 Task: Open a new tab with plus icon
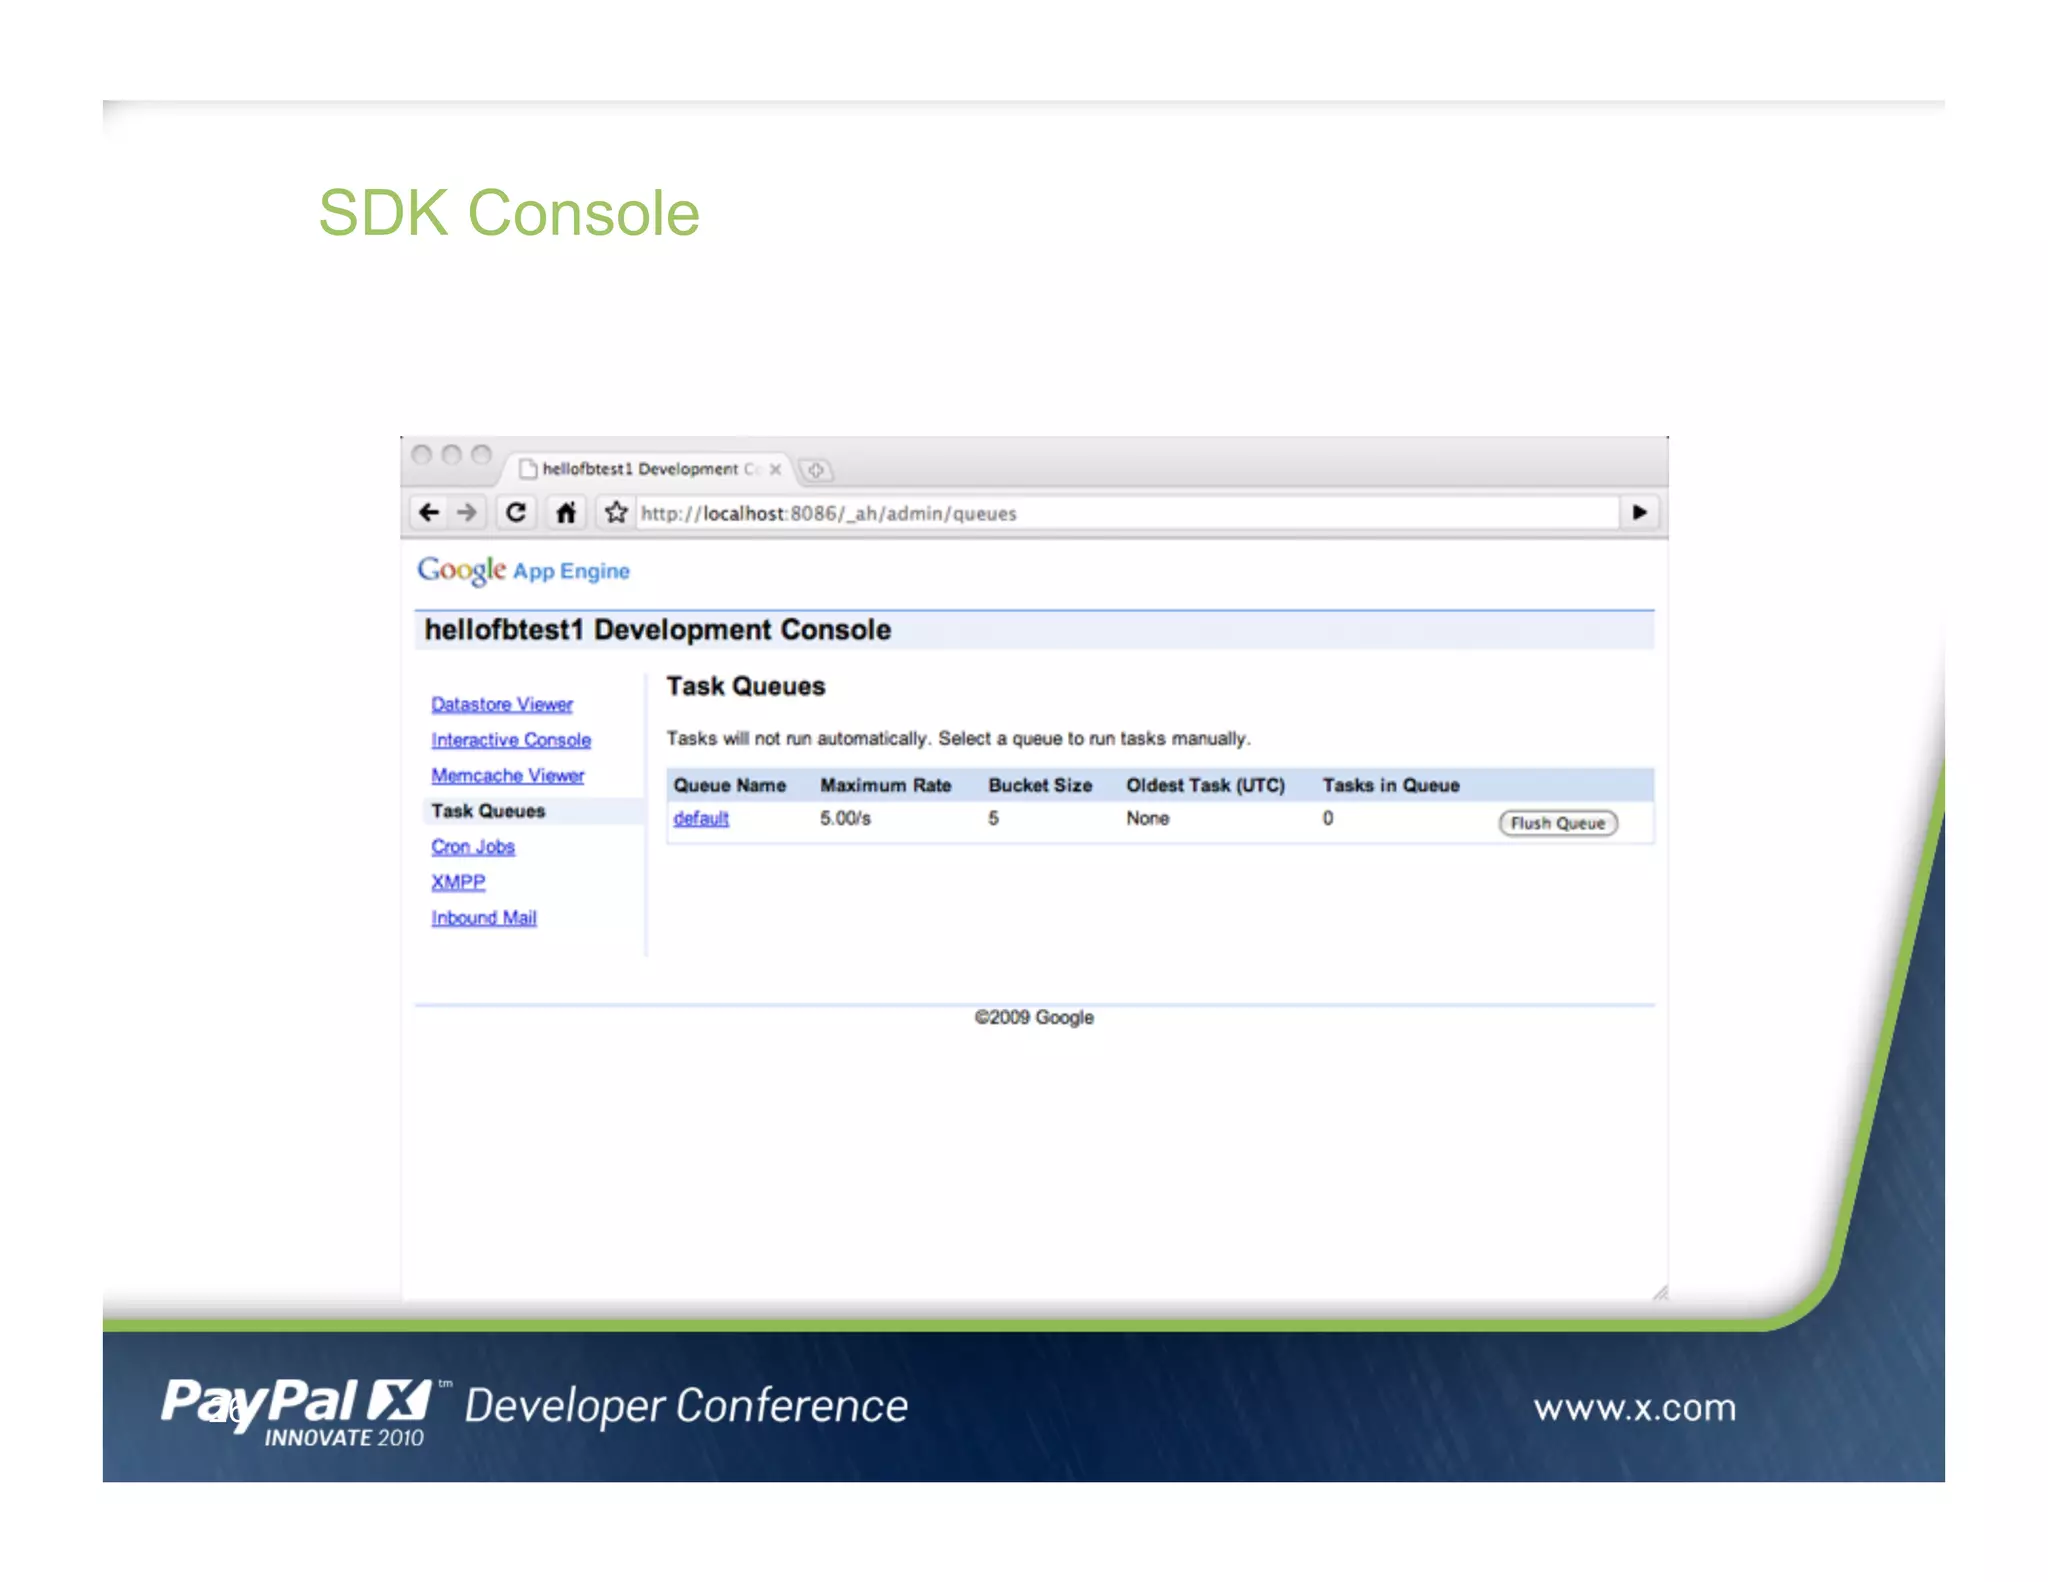(x=816, y=470)
